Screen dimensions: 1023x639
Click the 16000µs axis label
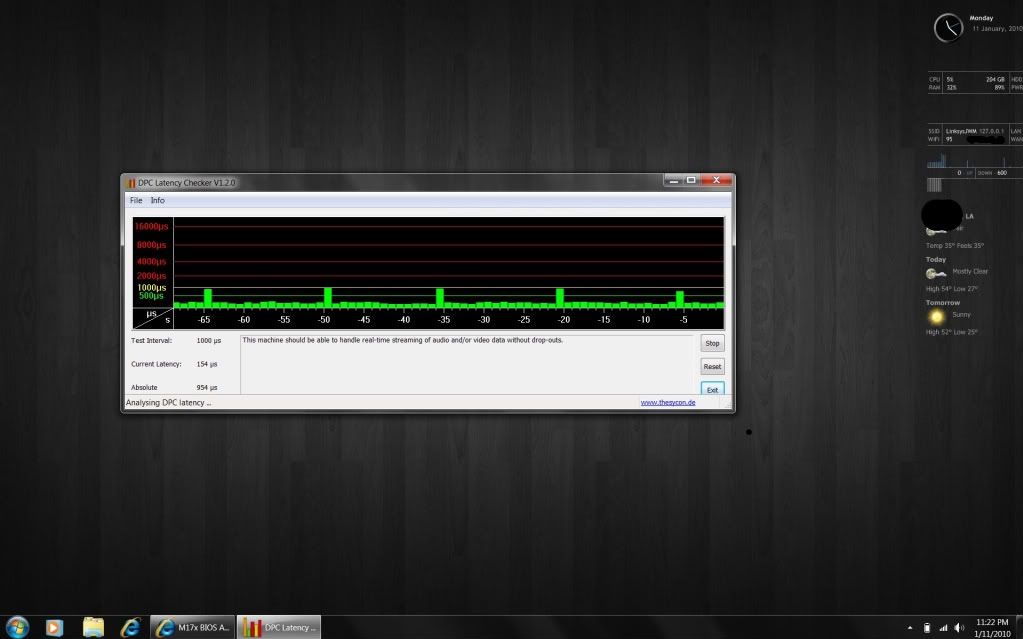(x=151, y=226)
